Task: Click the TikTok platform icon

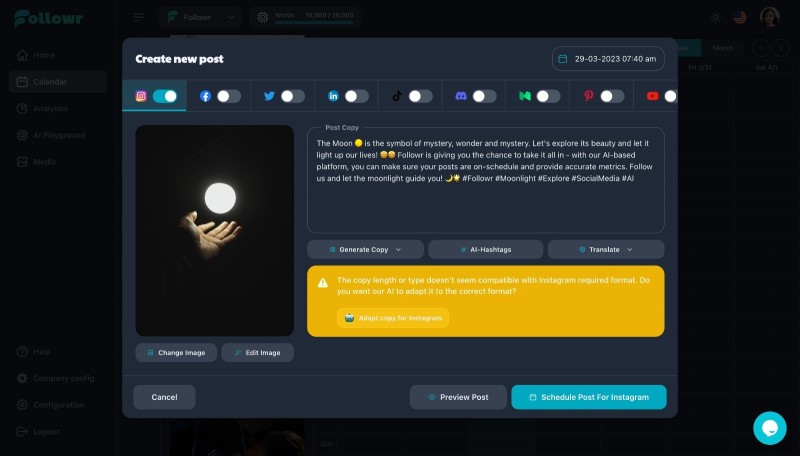Action: tap(396, 96)
